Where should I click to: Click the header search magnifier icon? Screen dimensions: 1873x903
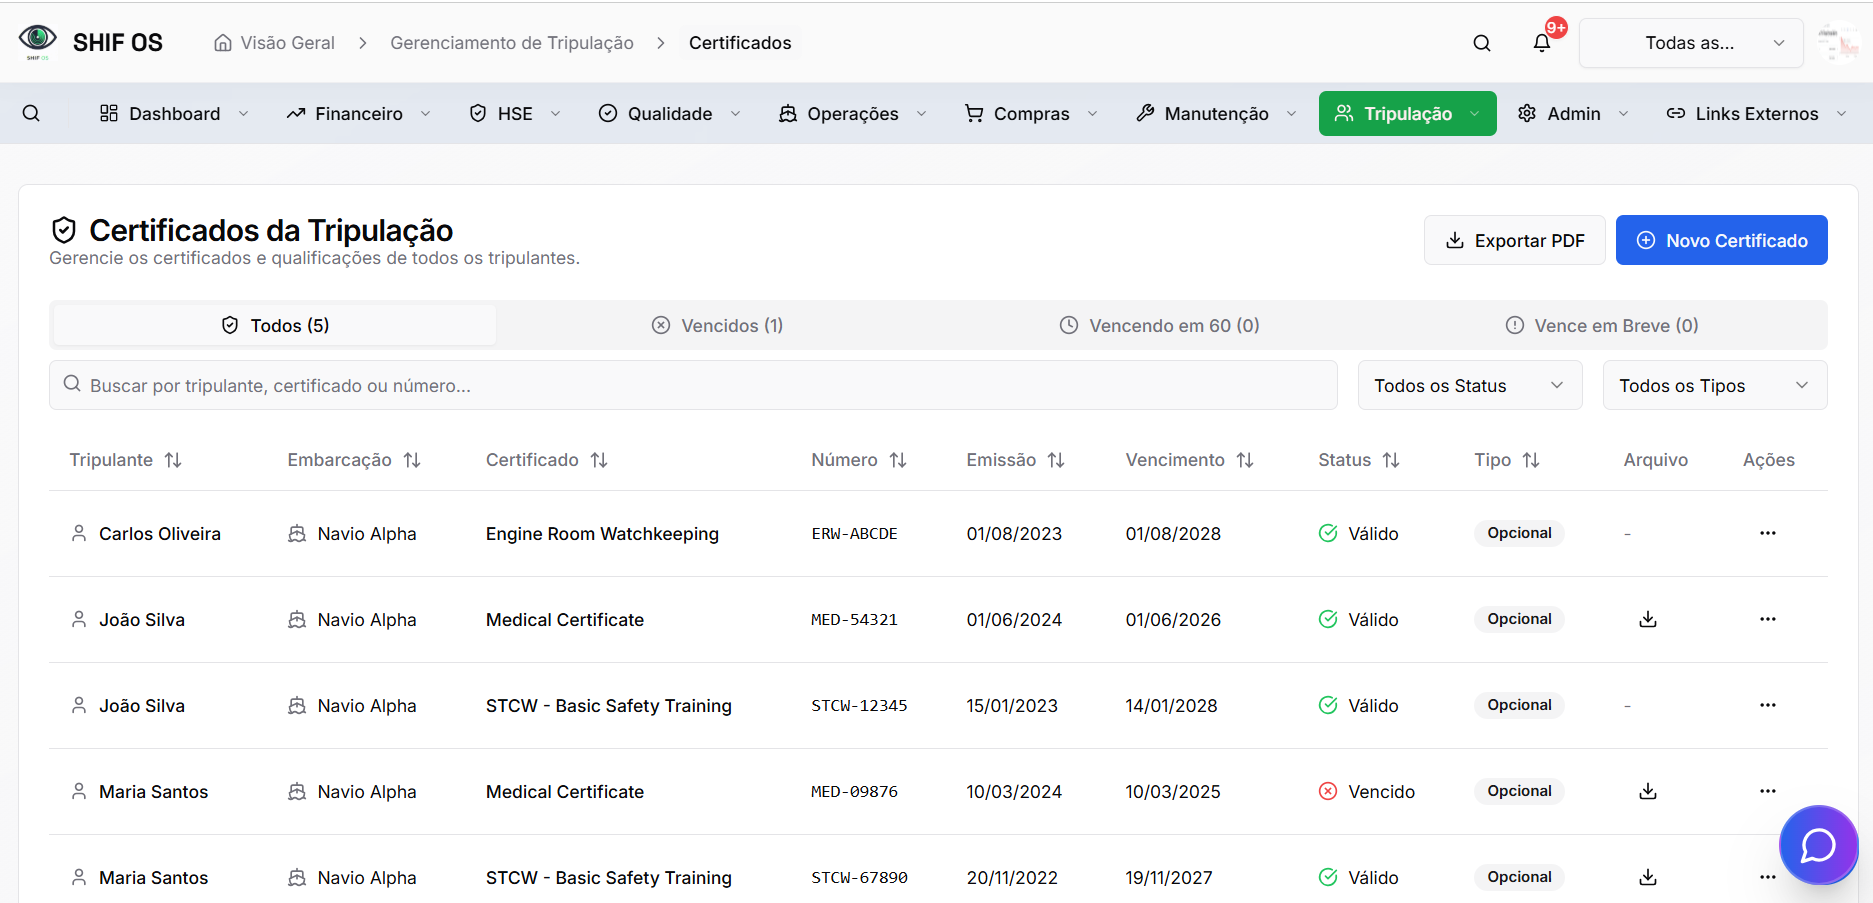click(1482, 43)
